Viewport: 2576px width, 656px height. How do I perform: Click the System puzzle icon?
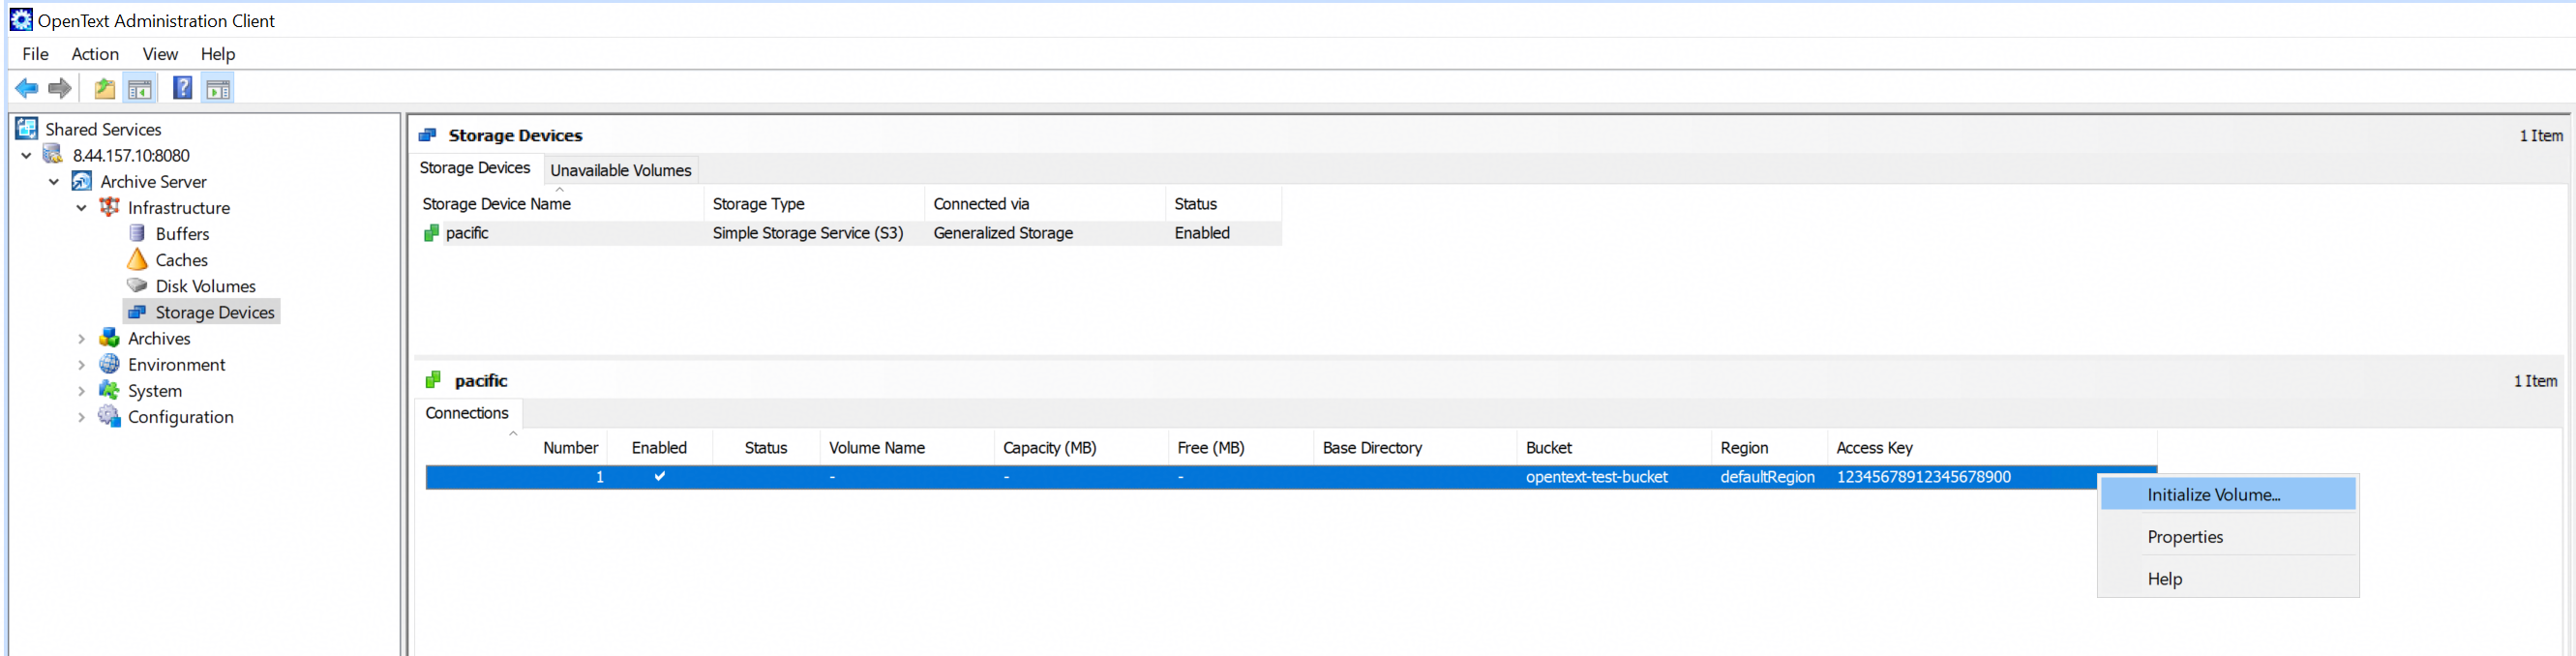click(x=109, y=390)
